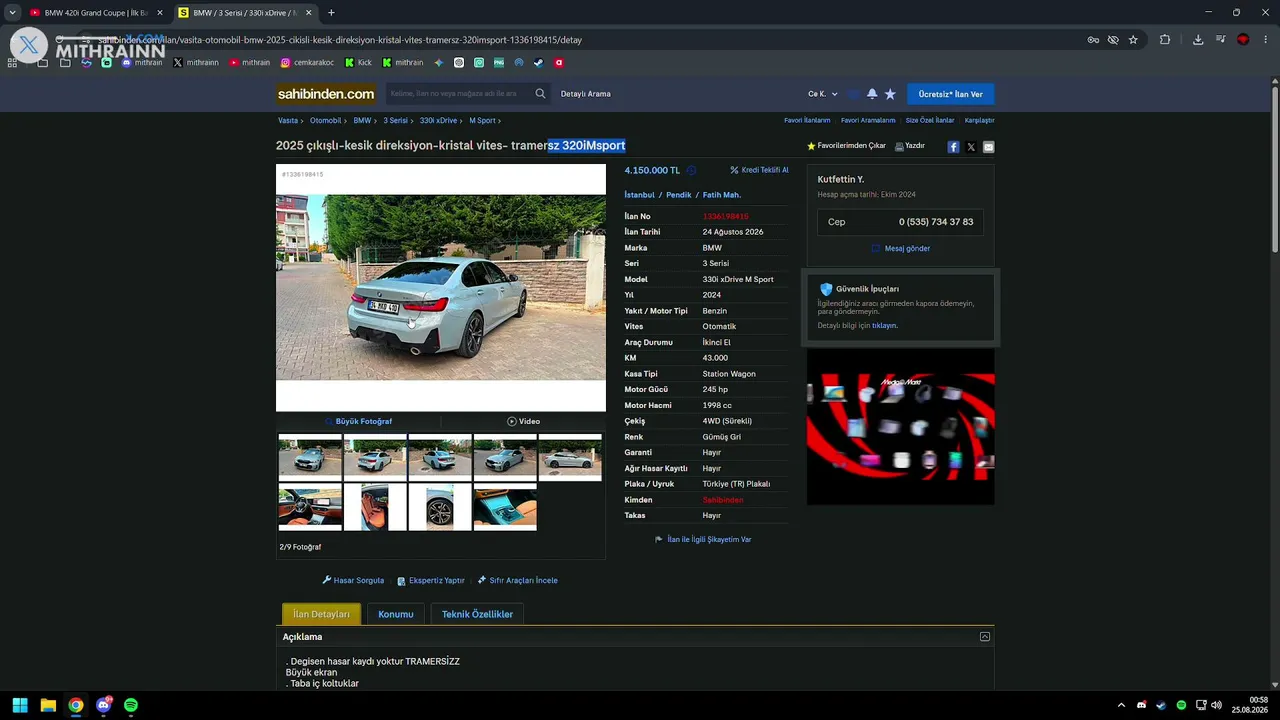Switch to the Konumu tab

[x=396, y=614]
